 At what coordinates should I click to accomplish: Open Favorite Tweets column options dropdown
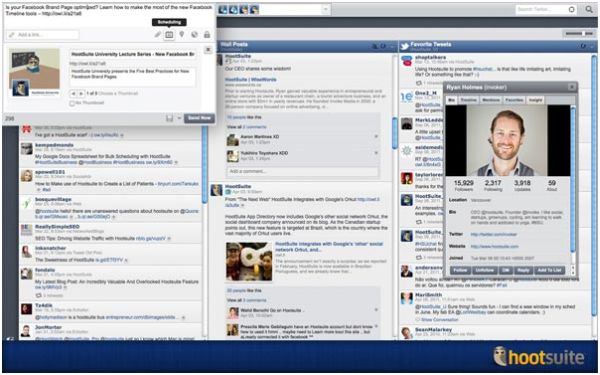[x=592, y=46]
